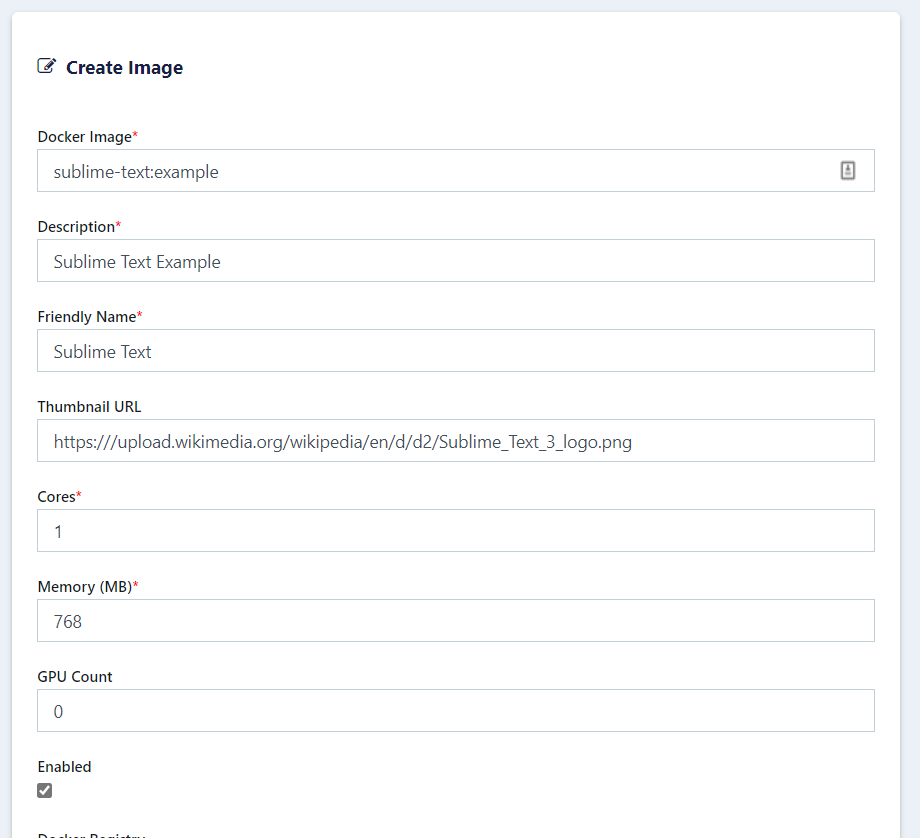Click the Description field label
This screenshot has width=920, height=838.
[x=76, y=227]
